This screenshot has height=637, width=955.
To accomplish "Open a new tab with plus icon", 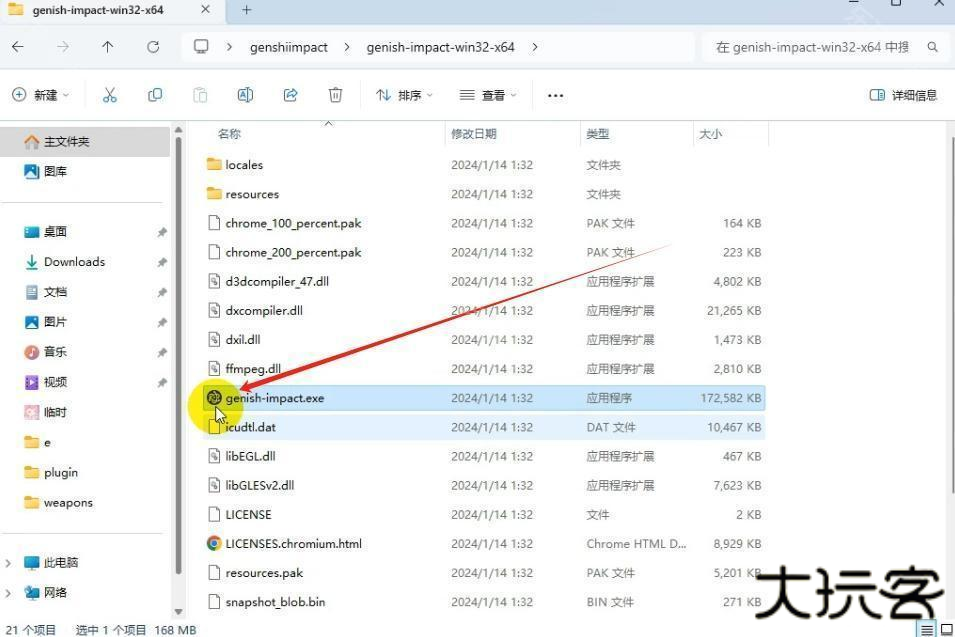I will coord(246,11).
